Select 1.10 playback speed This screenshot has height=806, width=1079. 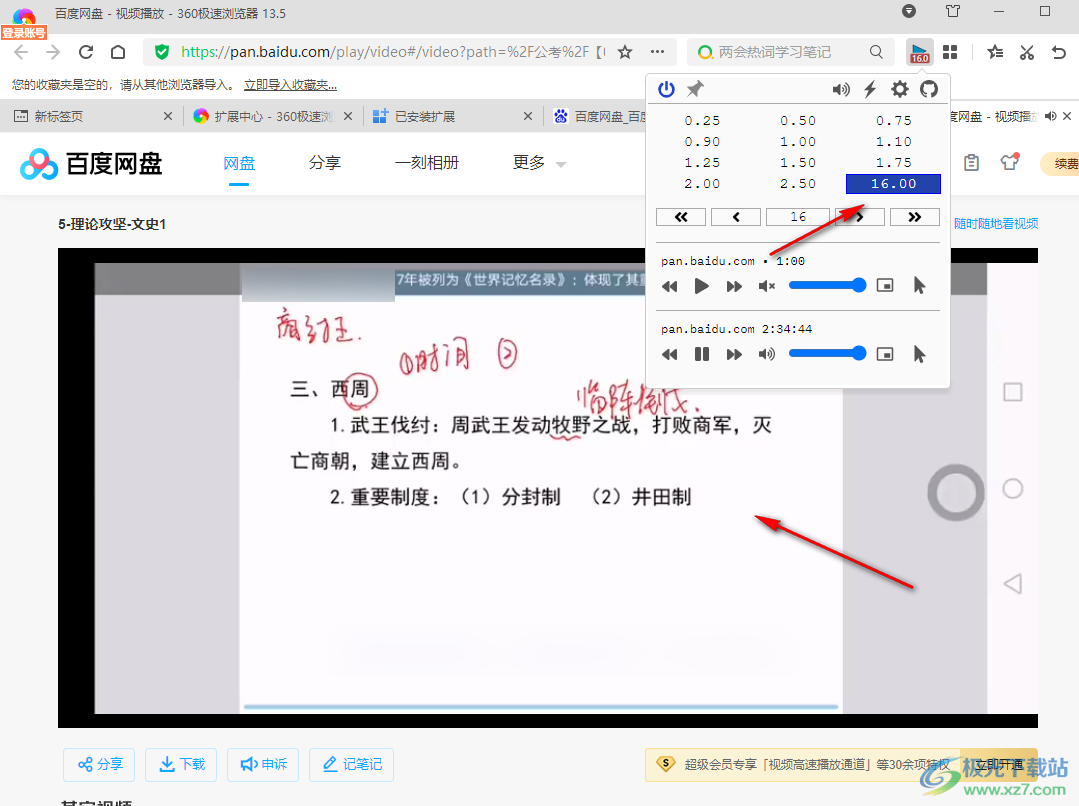point(893,142)
